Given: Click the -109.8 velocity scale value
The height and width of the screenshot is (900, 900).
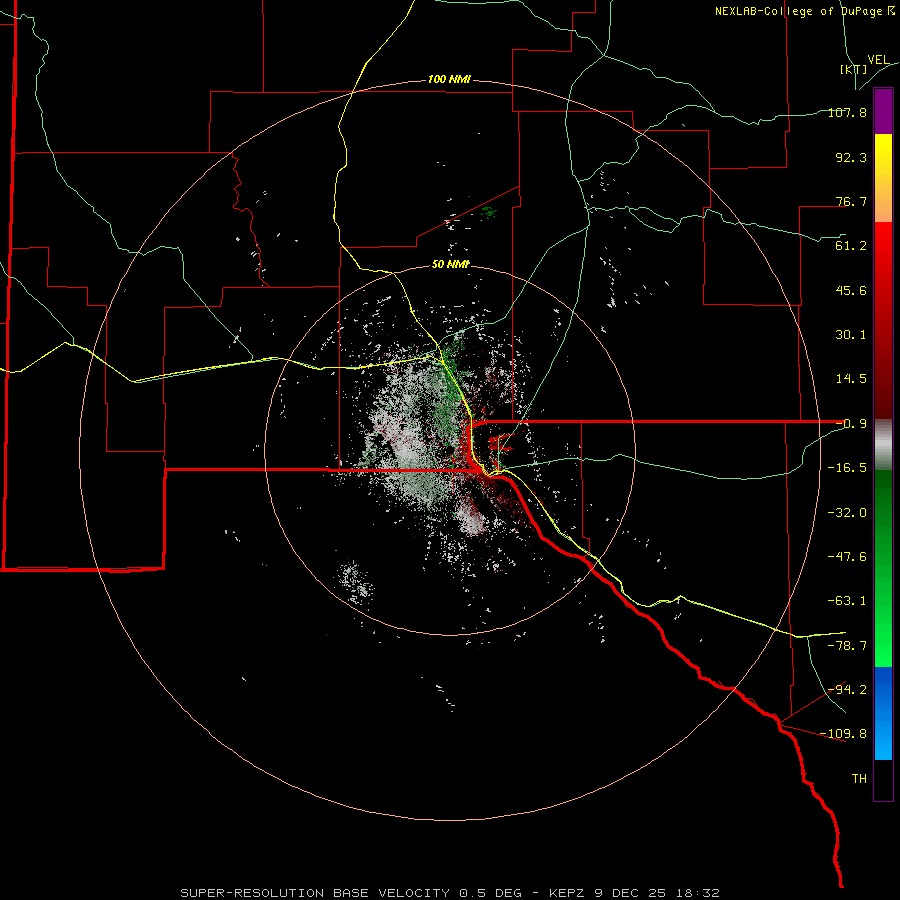Looking at the screenshot, I should 844,734.
